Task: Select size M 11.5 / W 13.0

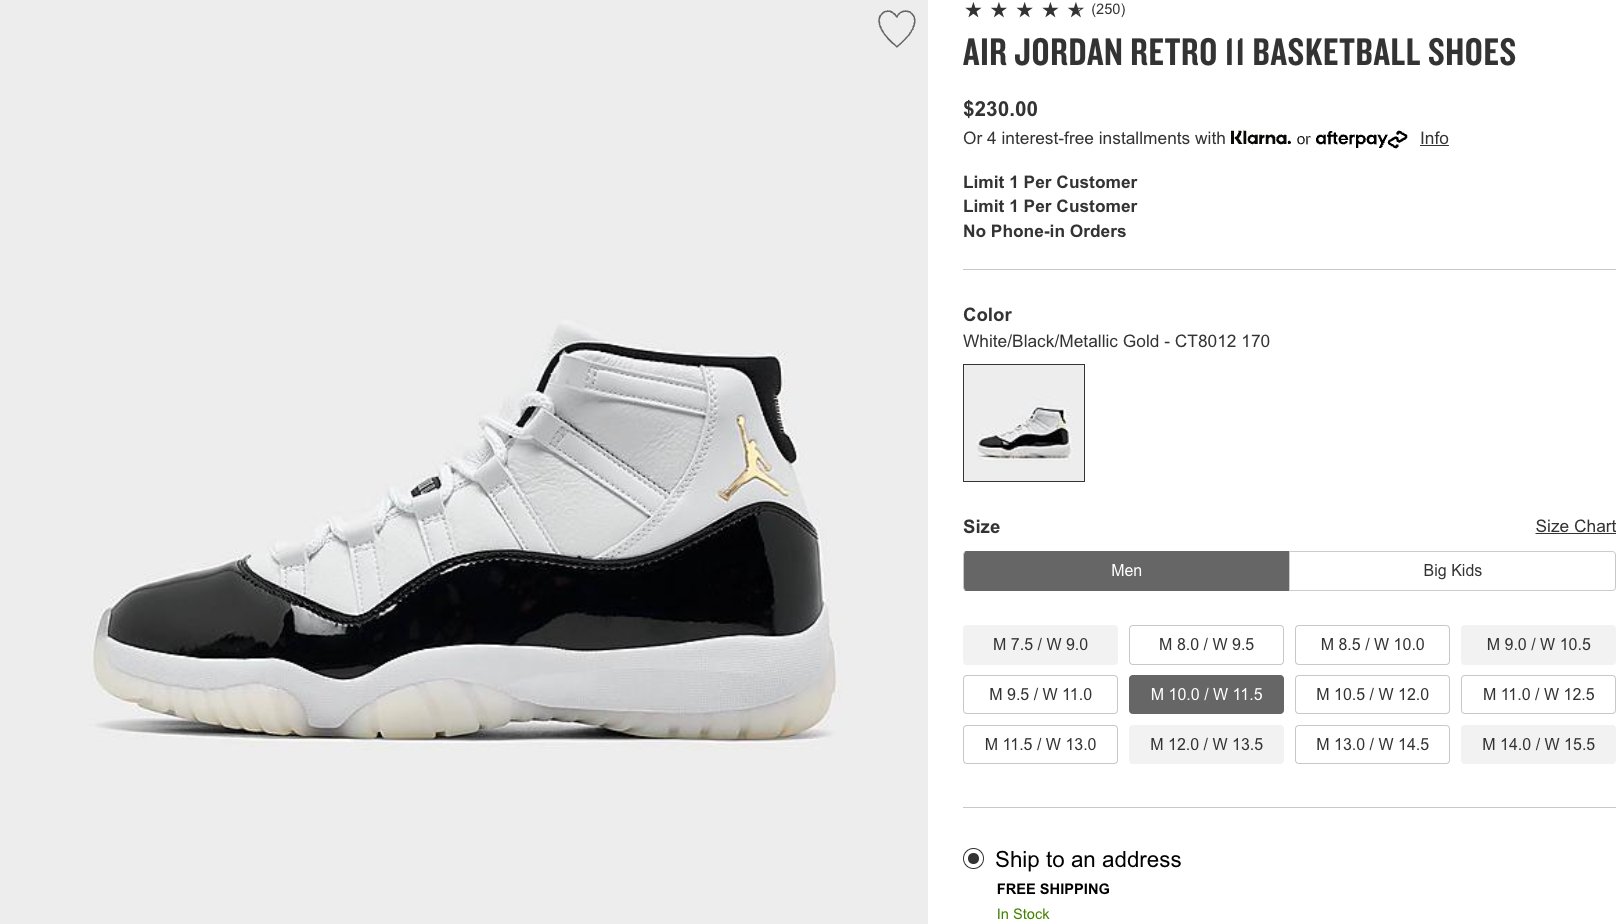Action: pyautogui.click(x=1040, y=745)
